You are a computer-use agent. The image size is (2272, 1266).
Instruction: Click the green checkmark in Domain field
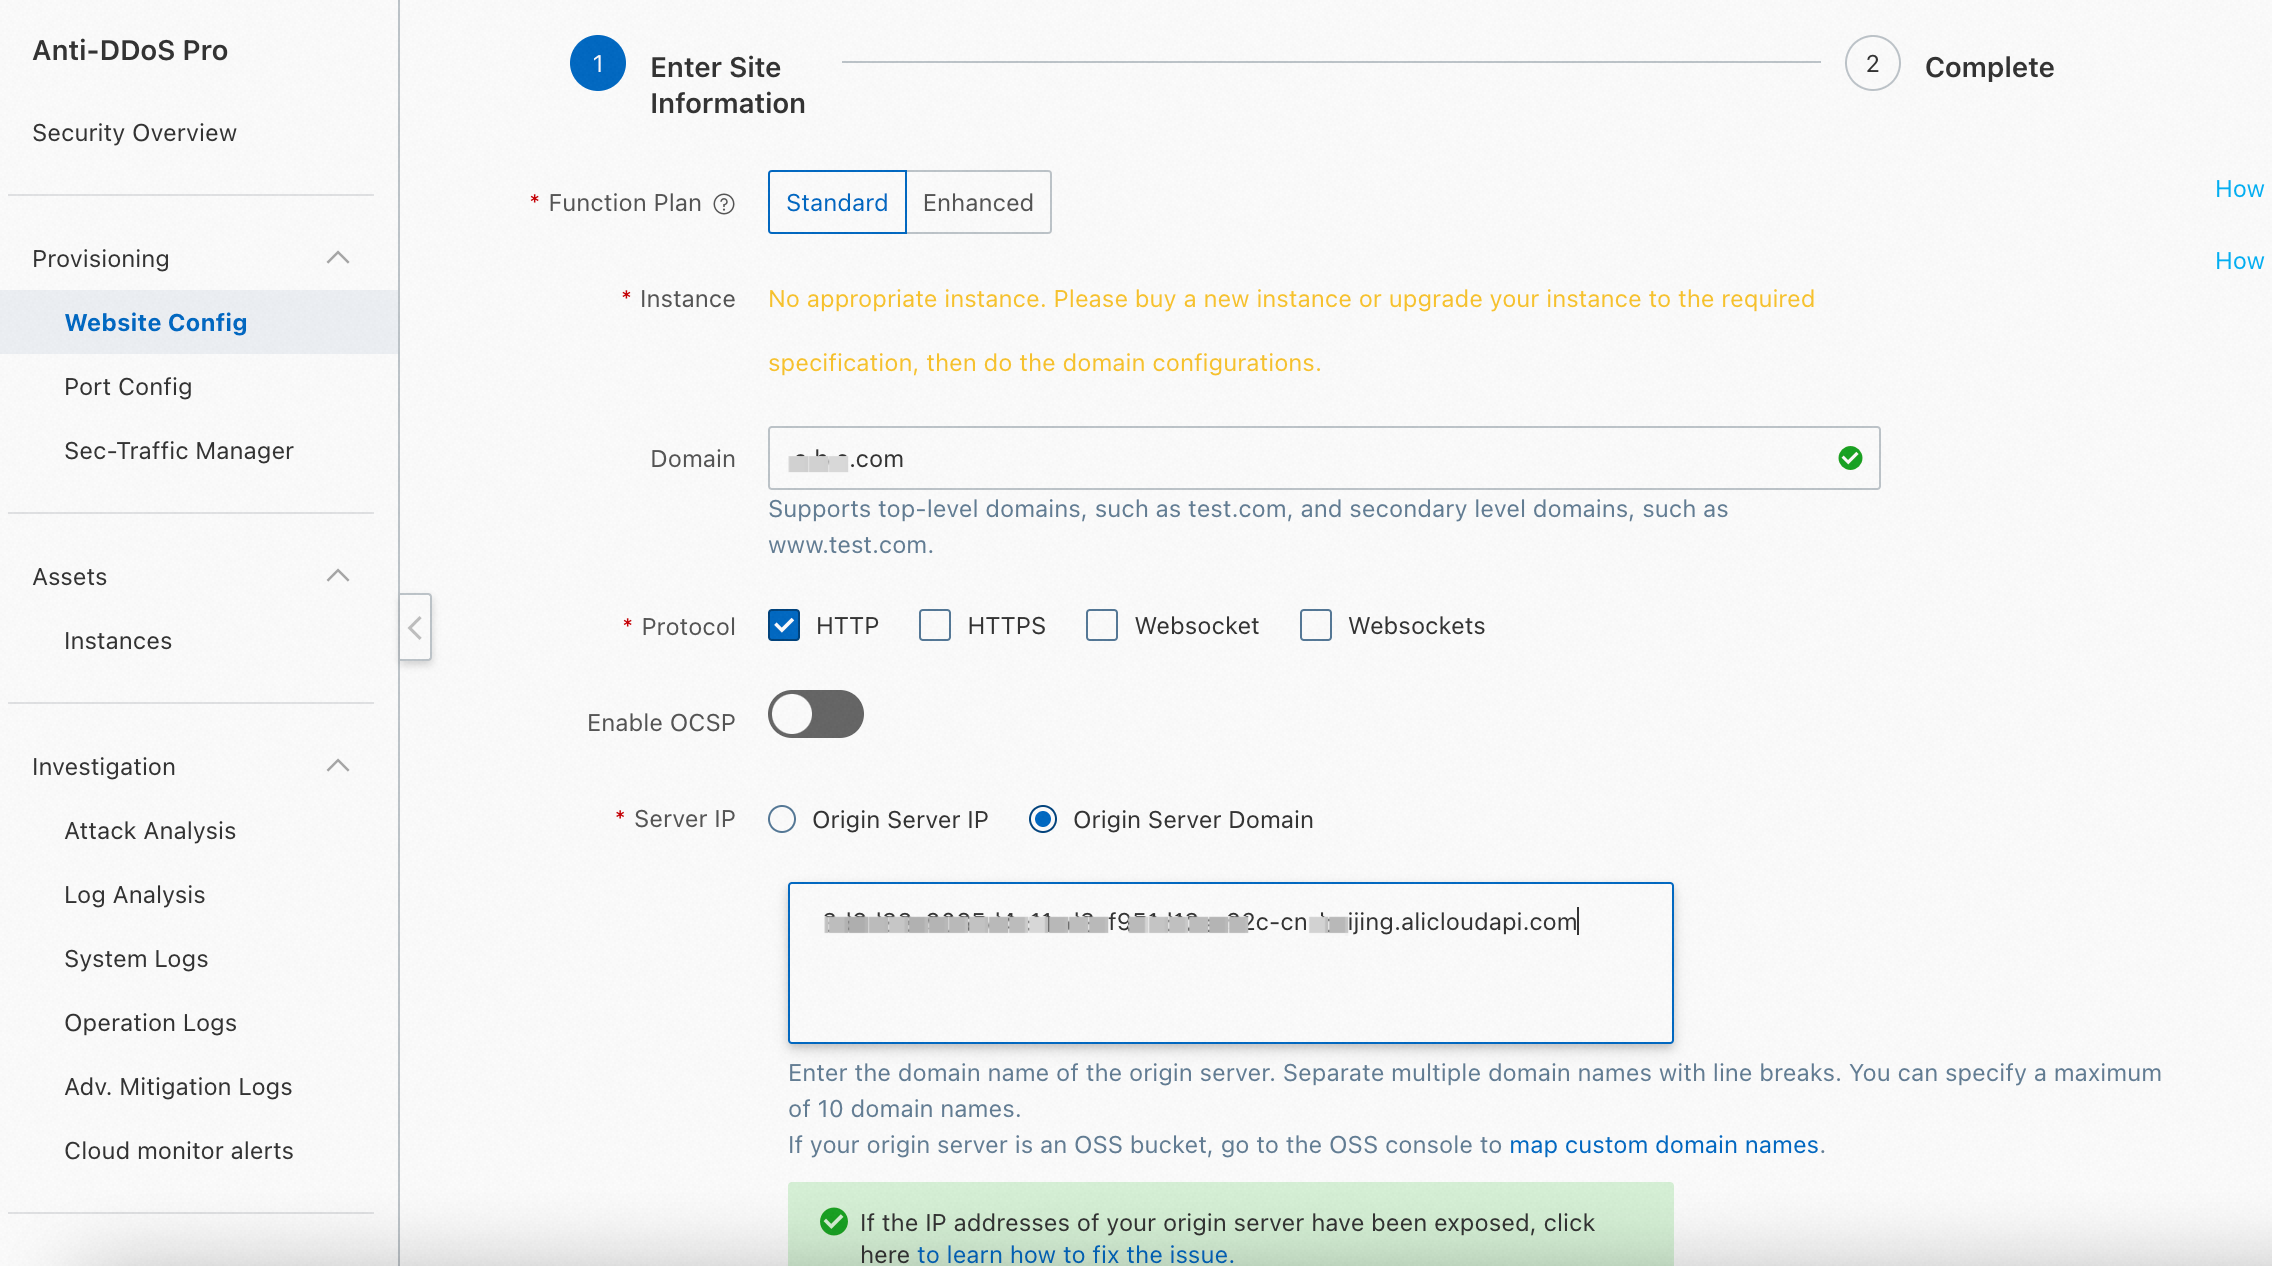pos(1850,458)
